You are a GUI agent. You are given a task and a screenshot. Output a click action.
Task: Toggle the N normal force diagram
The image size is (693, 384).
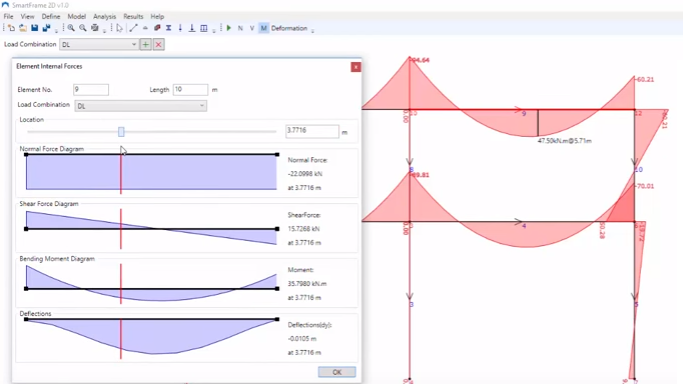point(240,28)
